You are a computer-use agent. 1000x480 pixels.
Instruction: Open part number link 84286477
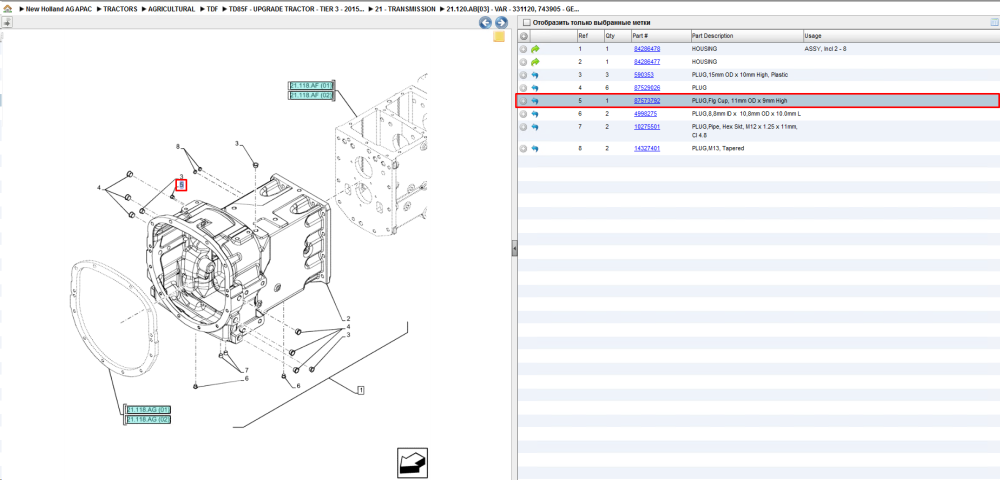coord(647,62)
